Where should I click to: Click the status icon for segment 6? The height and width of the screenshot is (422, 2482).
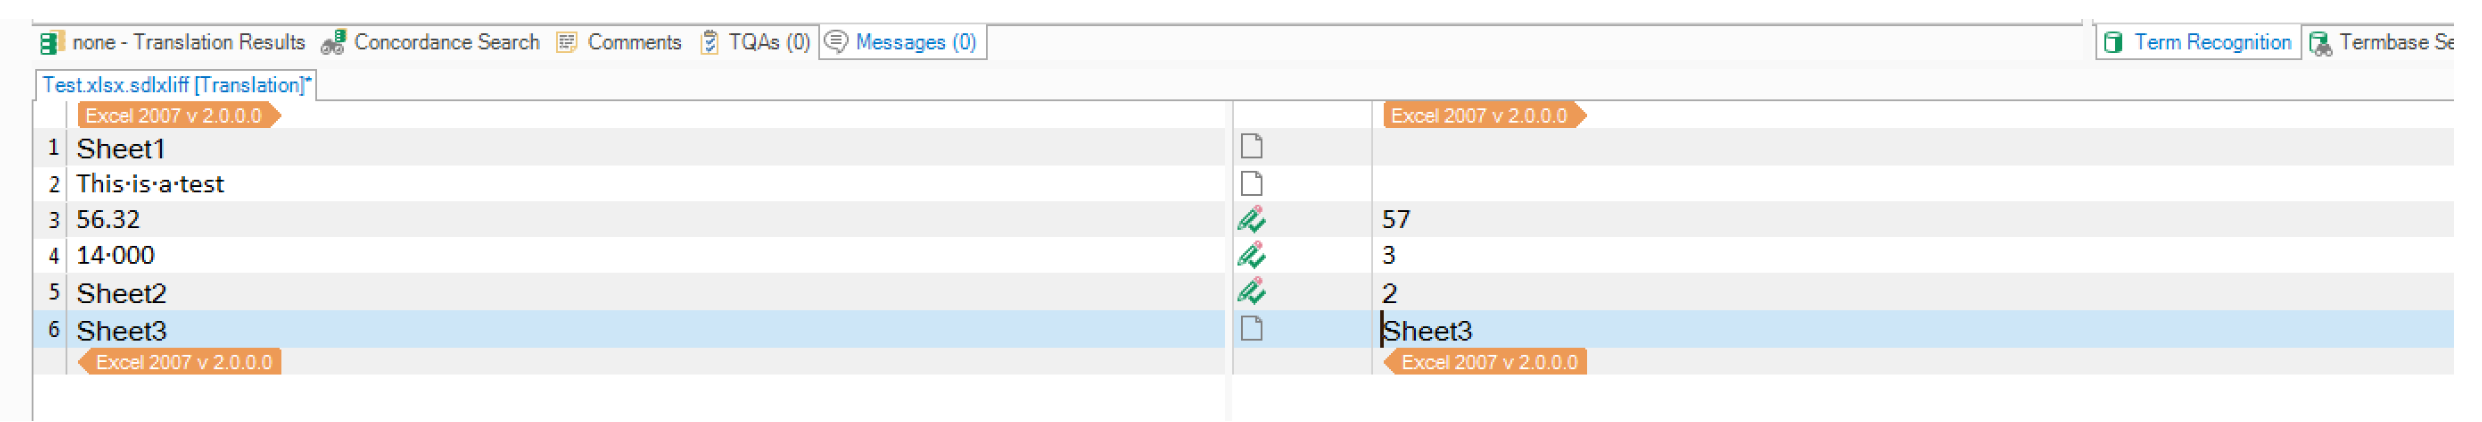(1251, 329)
